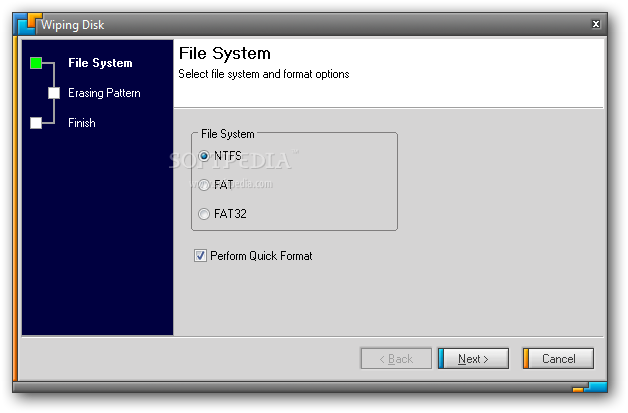Click the Finish step marker square
Screen dimensions: 628x413
click(x=36, y=123)
